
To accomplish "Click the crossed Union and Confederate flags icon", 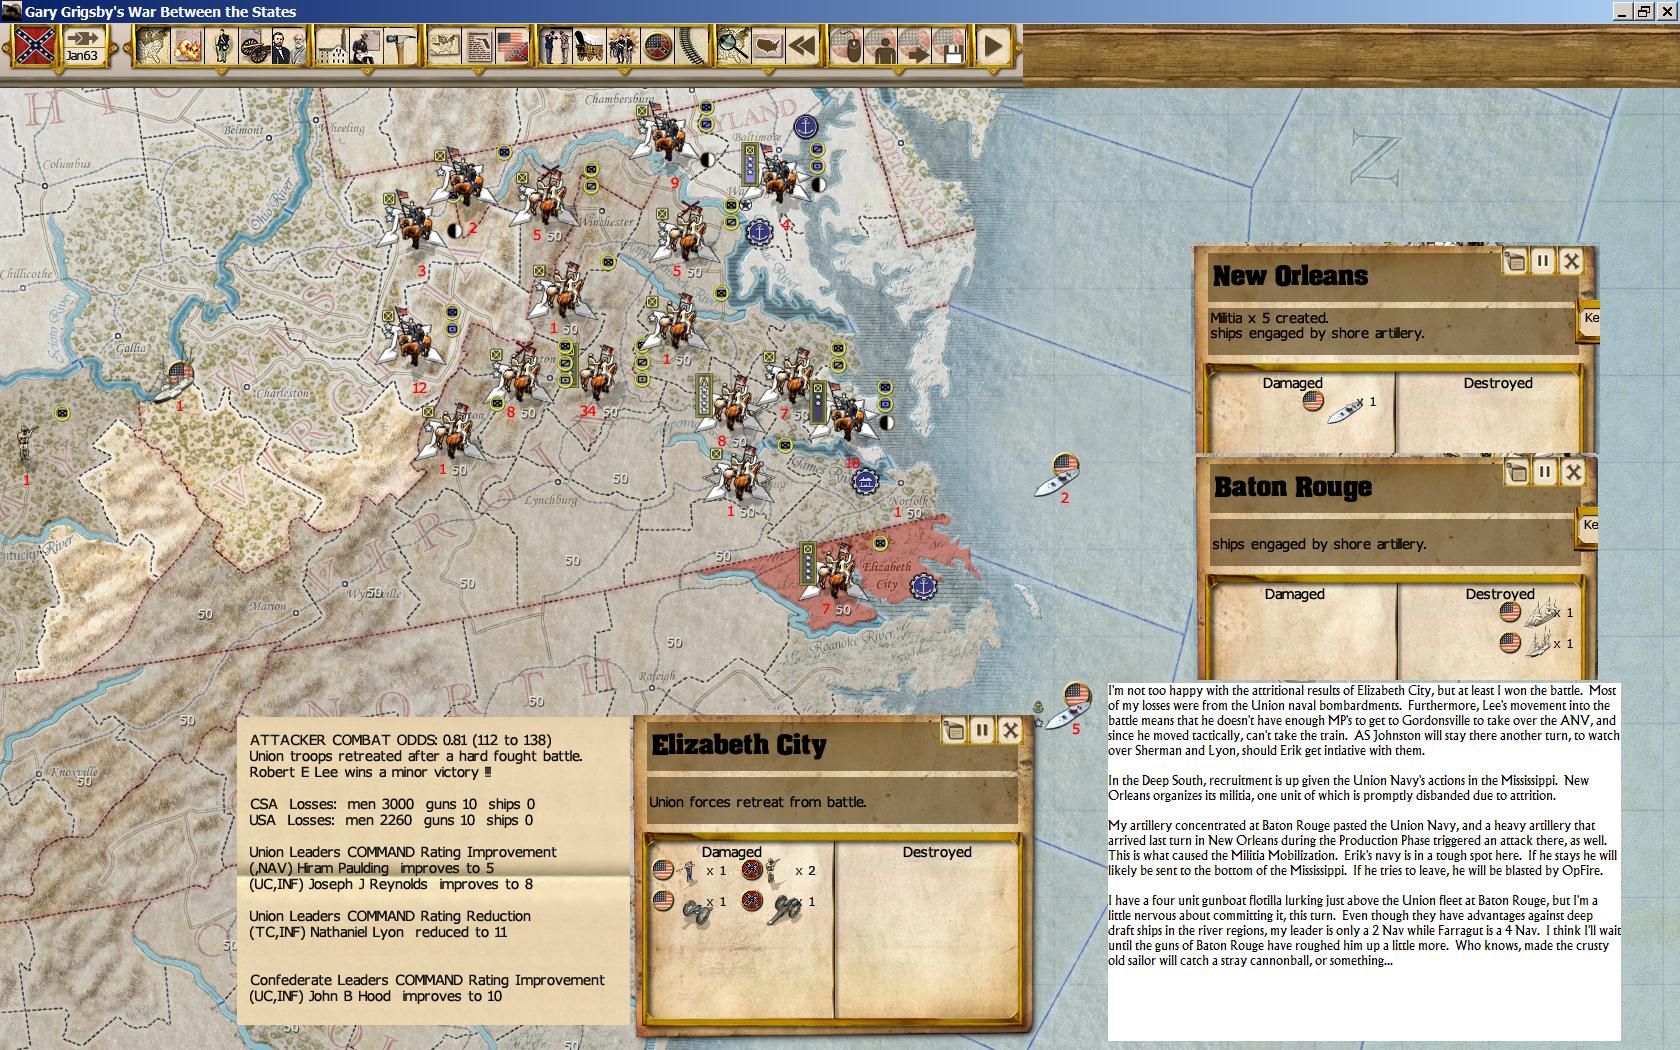I will coord(513,46).
